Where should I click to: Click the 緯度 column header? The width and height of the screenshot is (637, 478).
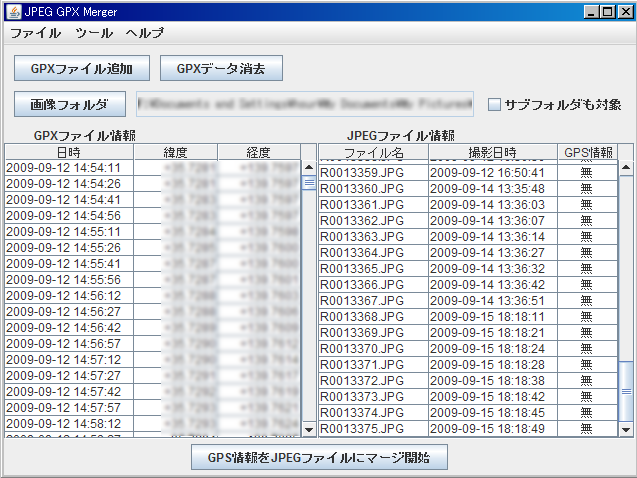(x=176, y=152)
